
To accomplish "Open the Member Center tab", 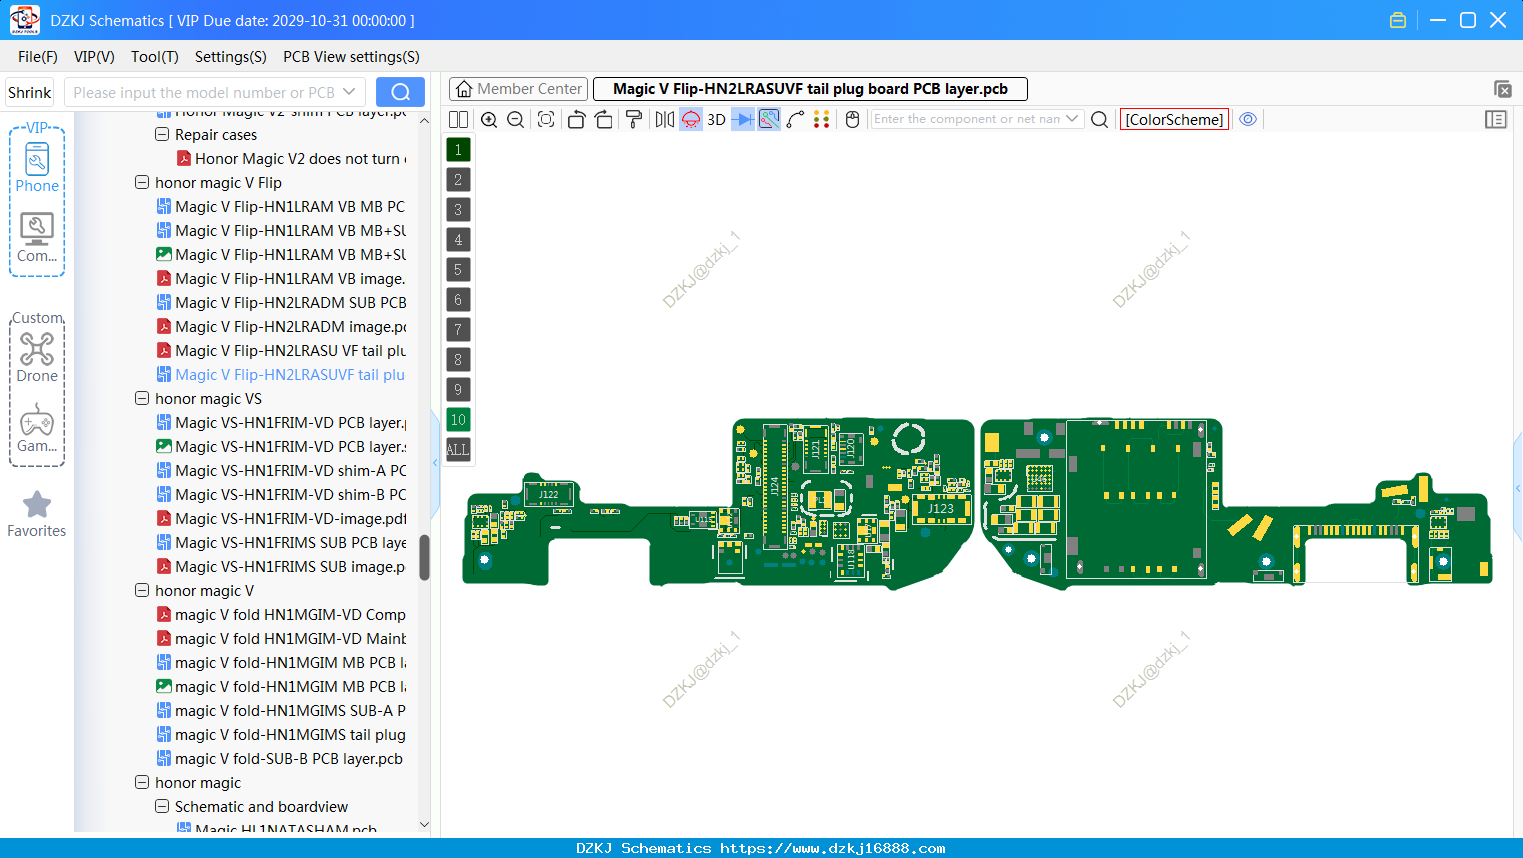I will 519,89.
